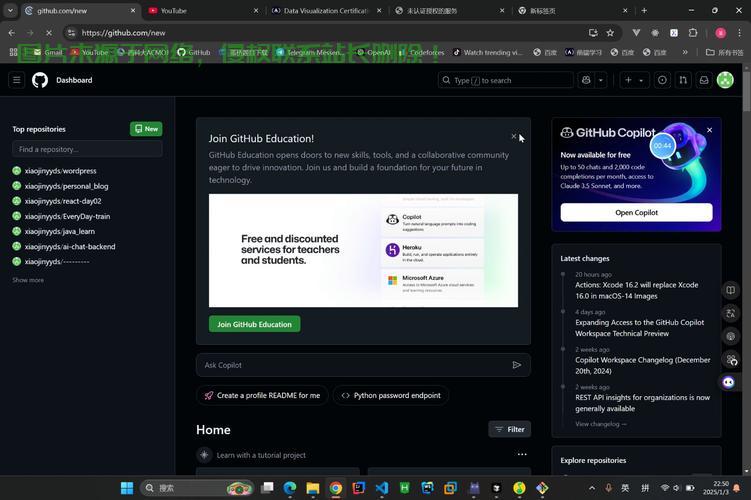The height and width of the screenshot is (500, 751).
Task: Open the Chrome extensions puzzle icon
Action: tap(693, 33)
